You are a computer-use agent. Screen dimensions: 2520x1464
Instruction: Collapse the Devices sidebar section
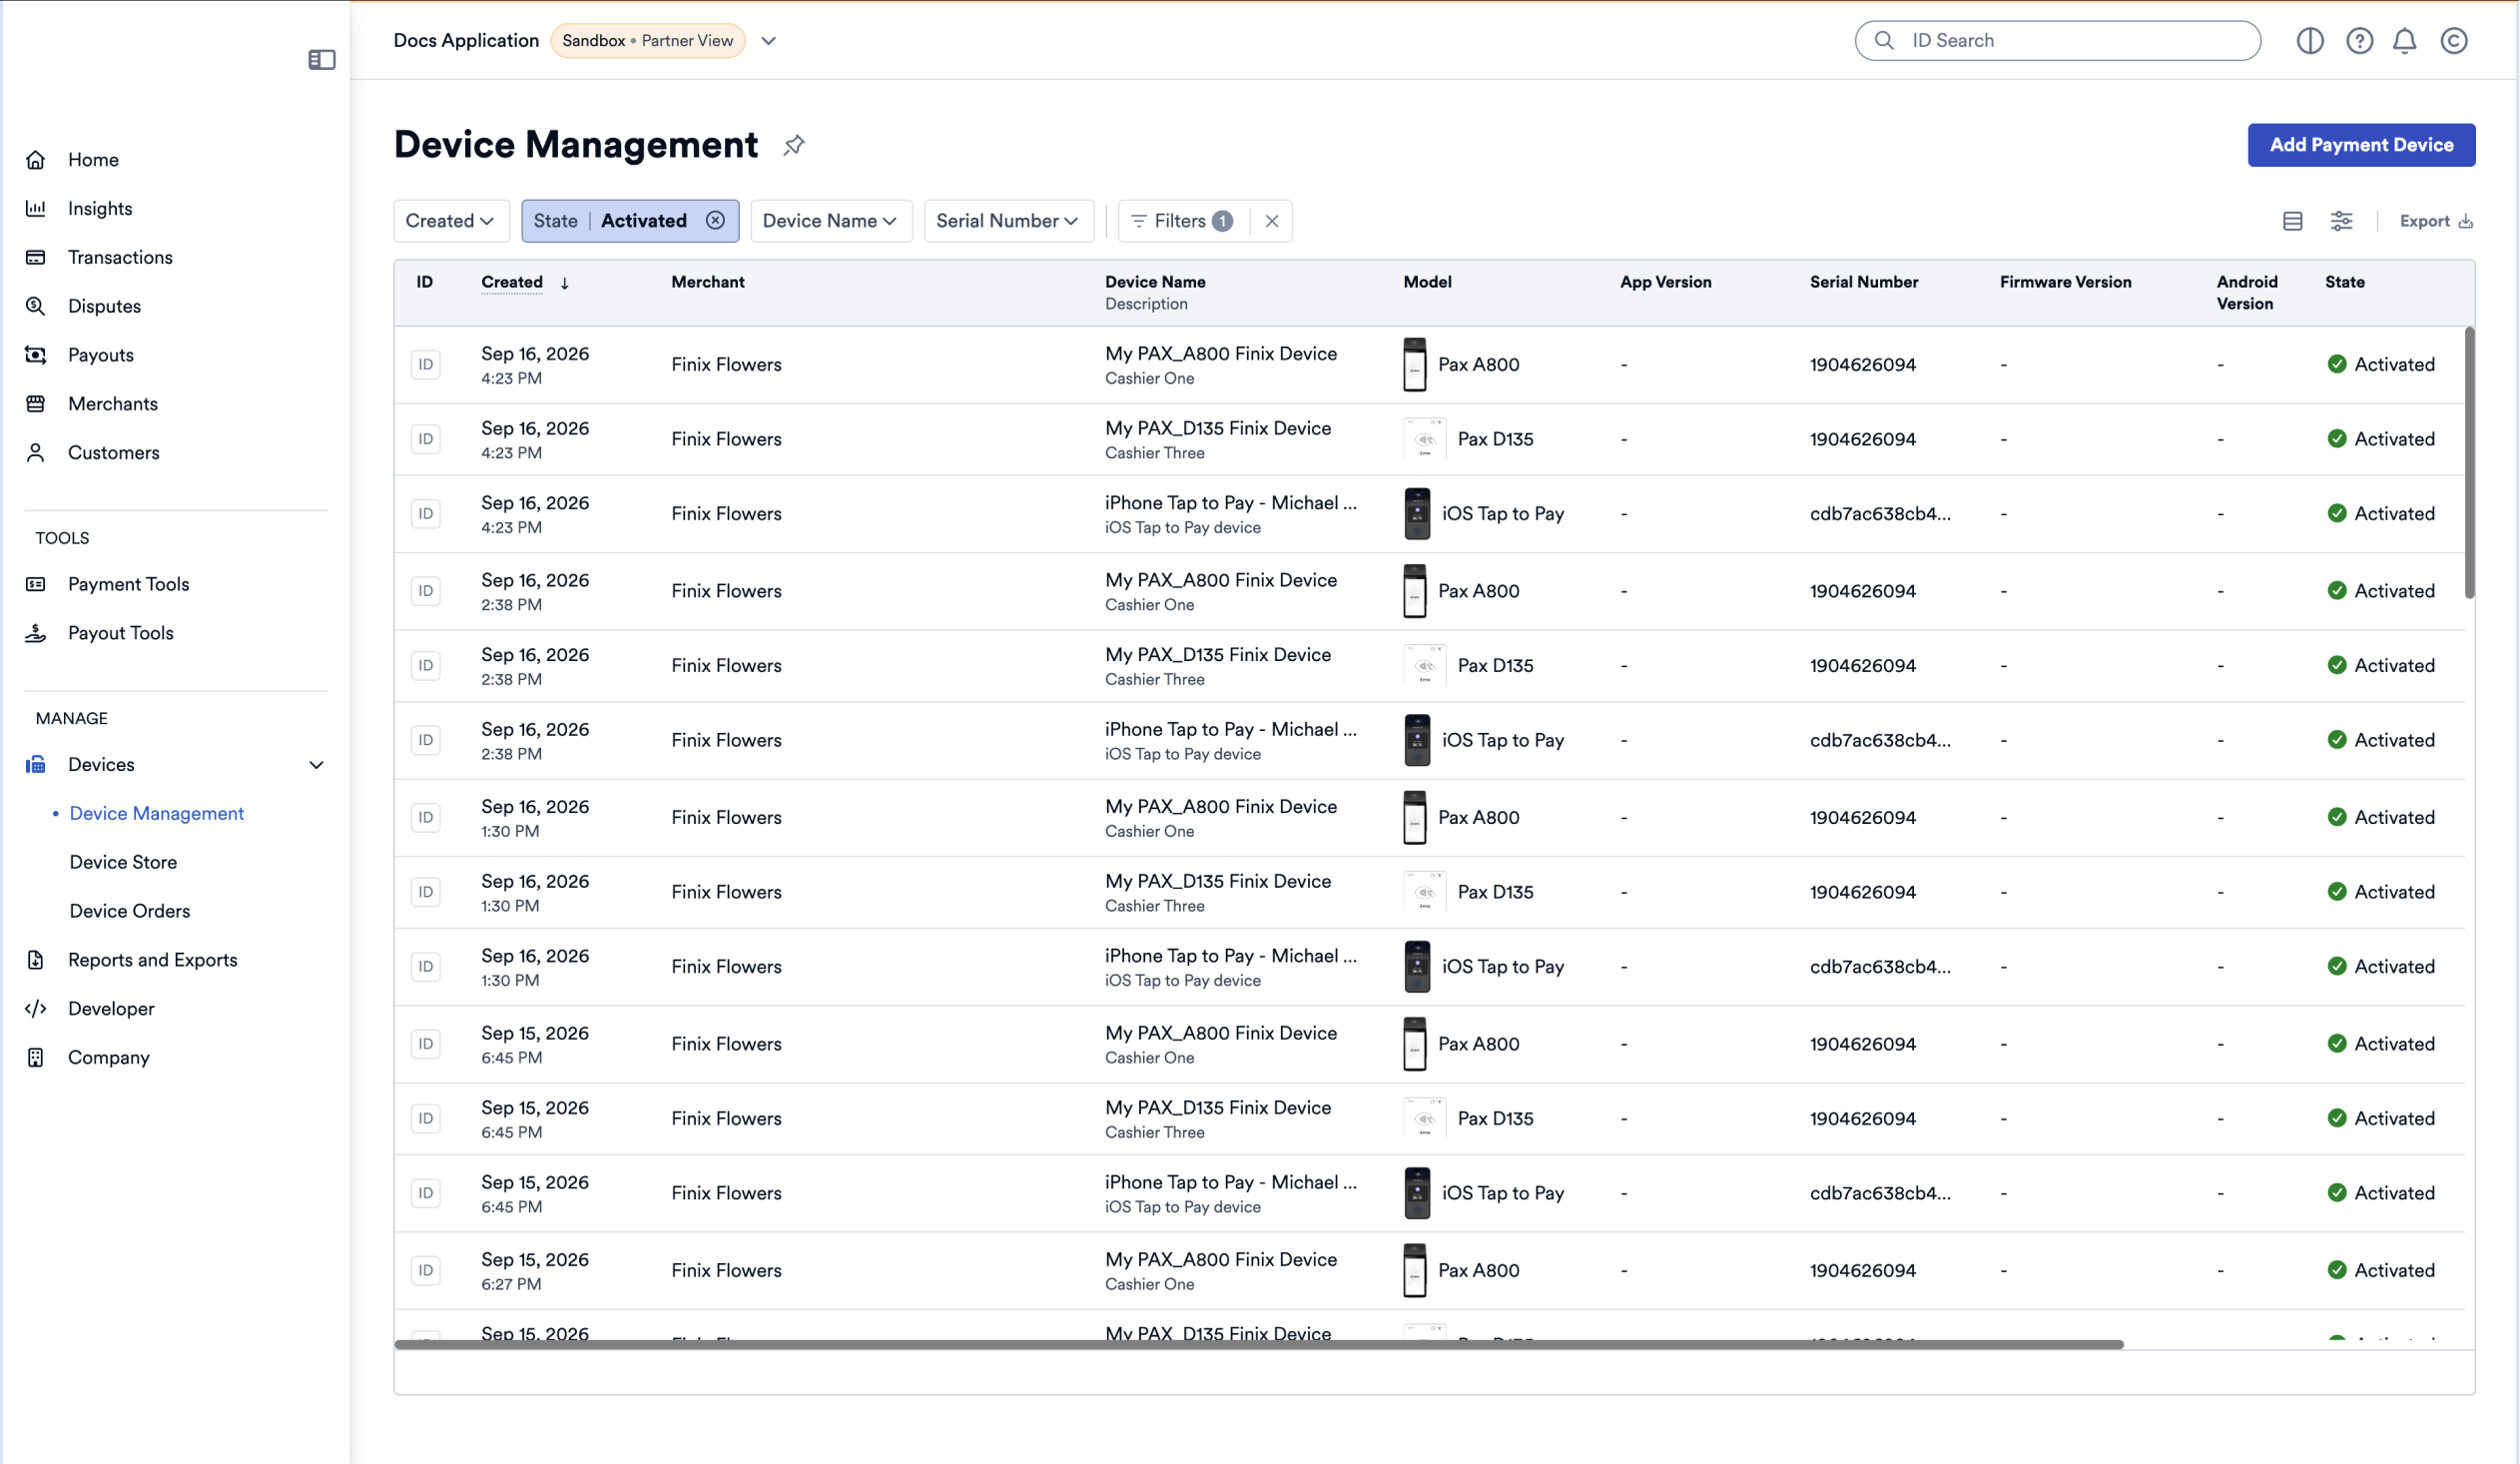point(316,765)
